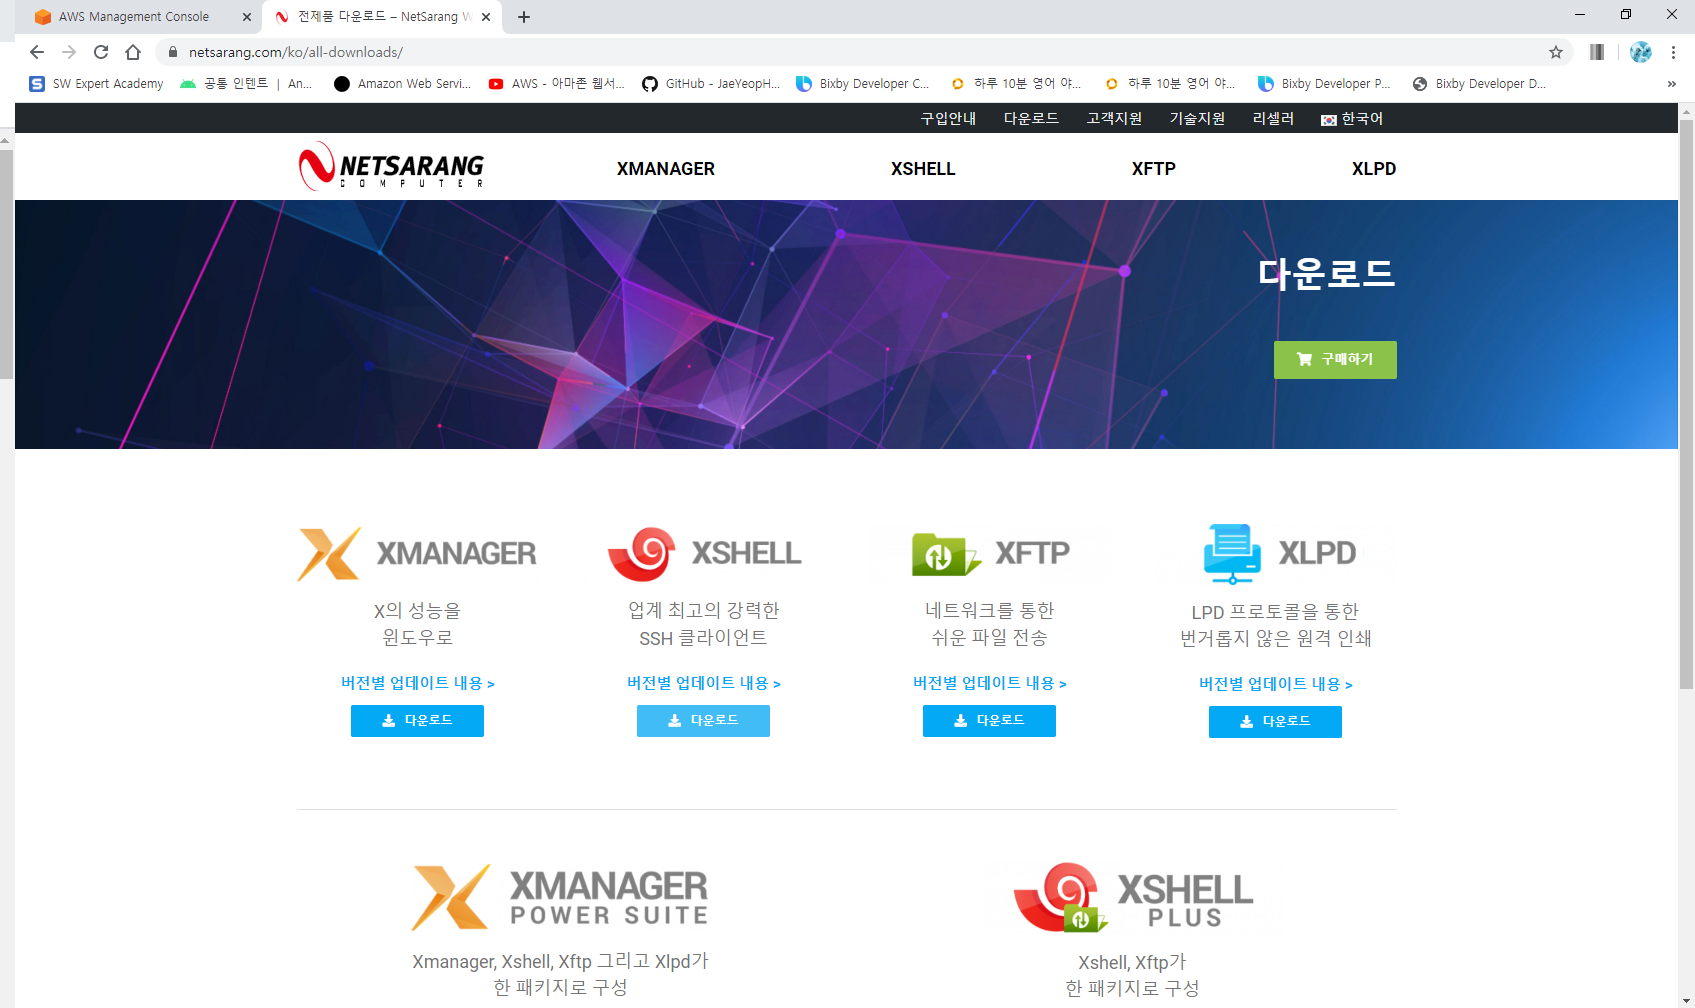
Task: Click the extension icon beside the profile avatar
Action: [1597, 52]
